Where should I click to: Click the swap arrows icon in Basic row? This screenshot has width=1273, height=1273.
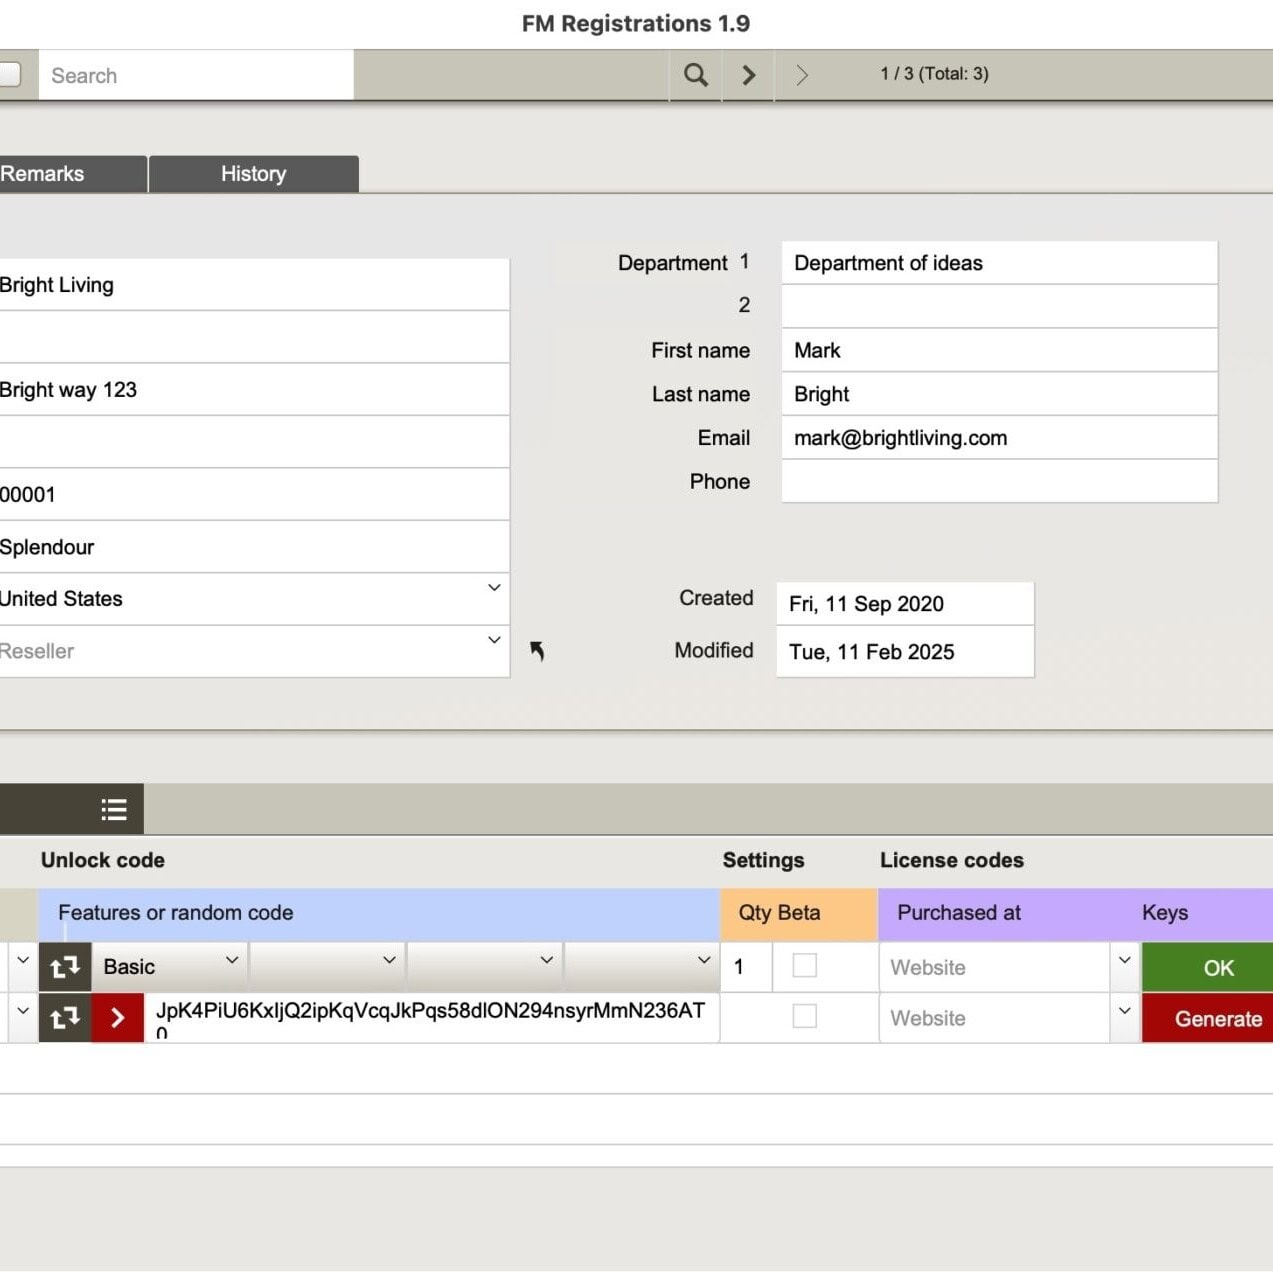pyautogui.click(x=65, y=967)
